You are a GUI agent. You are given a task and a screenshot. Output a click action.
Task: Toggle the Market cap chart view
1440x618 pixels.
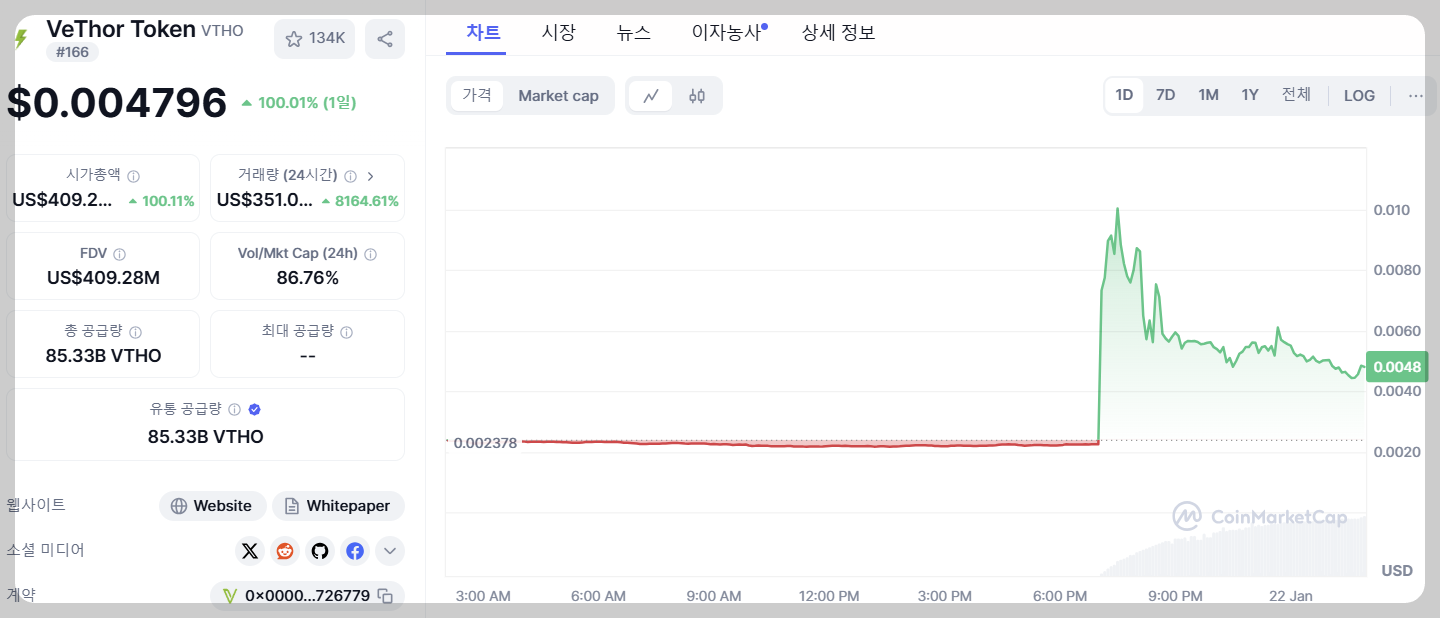tap(559, 95)
